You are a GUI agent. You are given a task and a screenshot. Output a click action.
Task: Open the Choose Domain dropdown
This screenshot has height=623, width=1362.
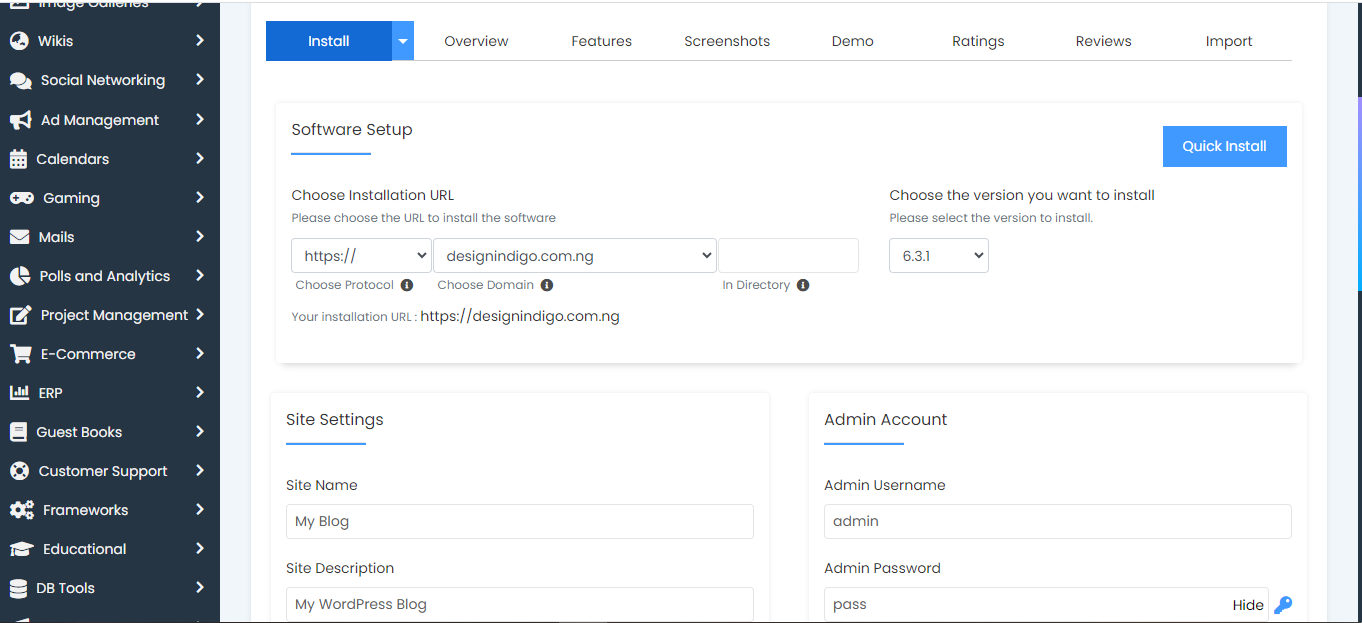(x=575, y=255)
